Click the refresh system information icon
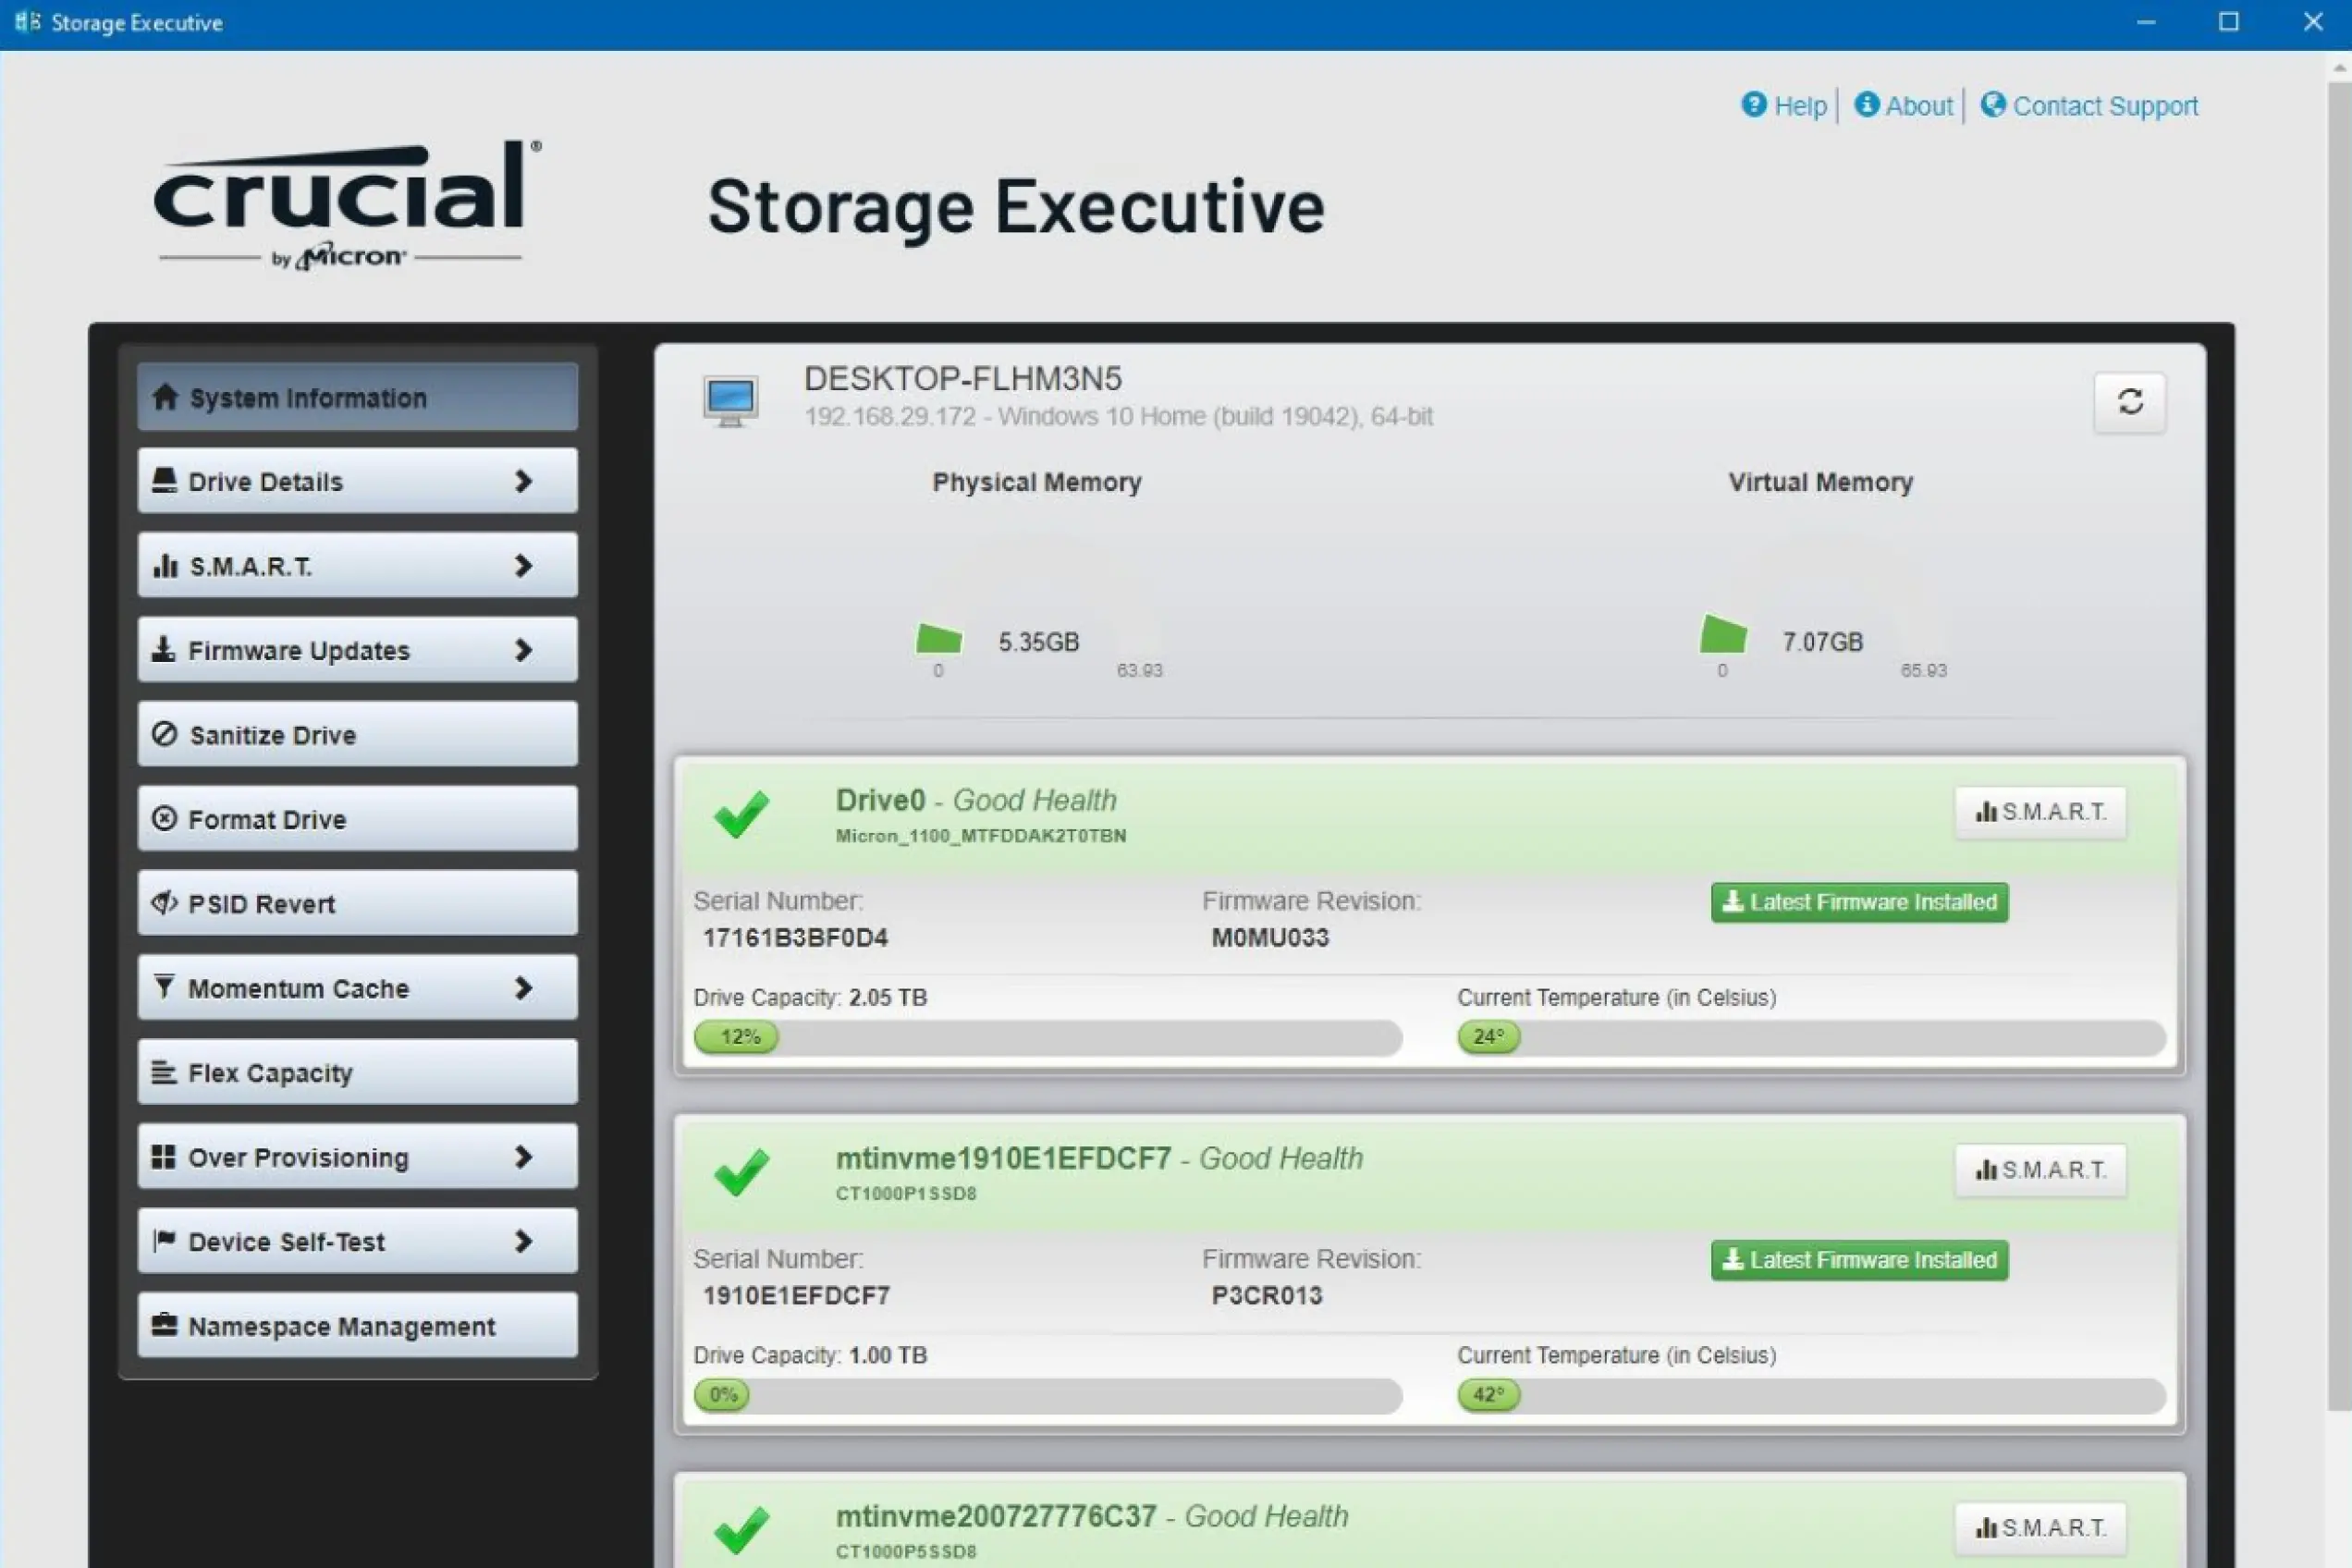The image size is (2352, 1568). (2129, 402)
